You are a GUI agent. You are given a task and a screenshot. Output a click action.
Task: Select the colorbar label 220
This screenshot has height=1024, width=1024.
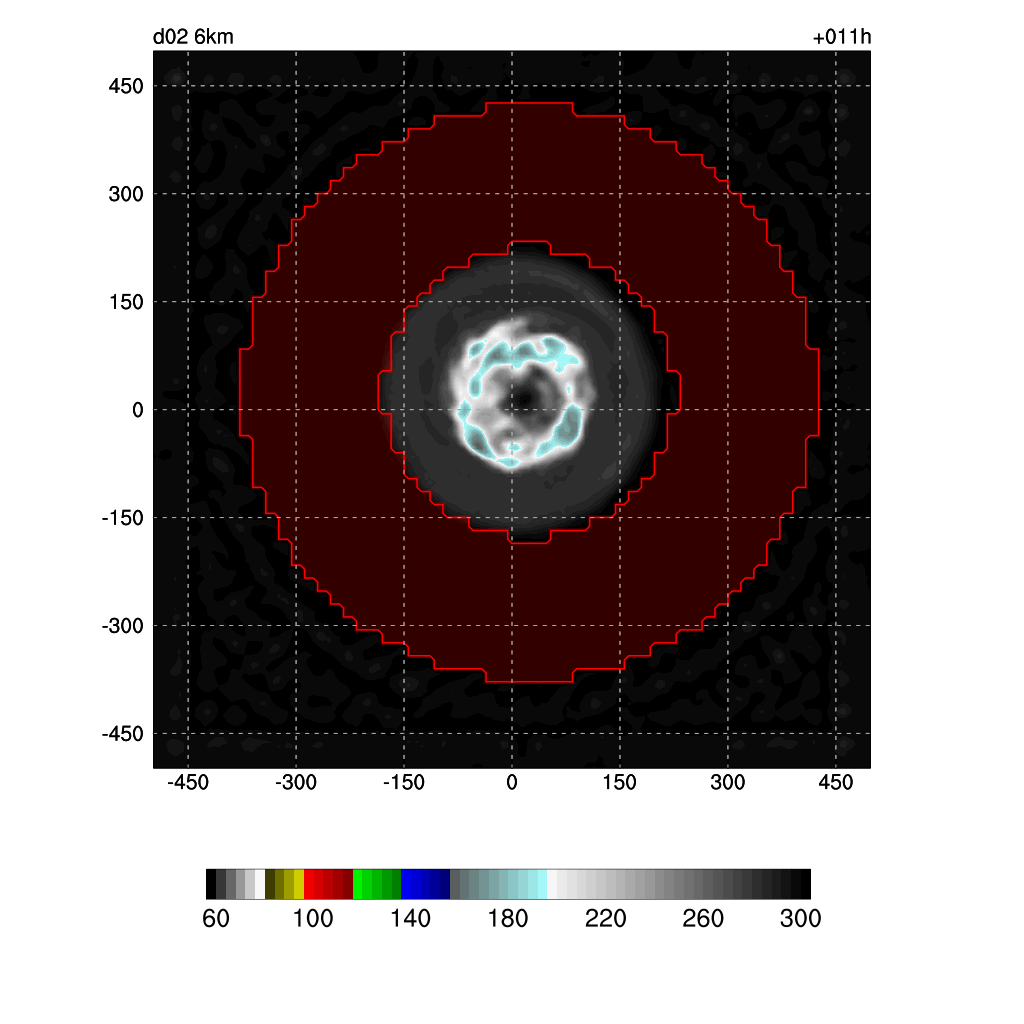point(605,919)
